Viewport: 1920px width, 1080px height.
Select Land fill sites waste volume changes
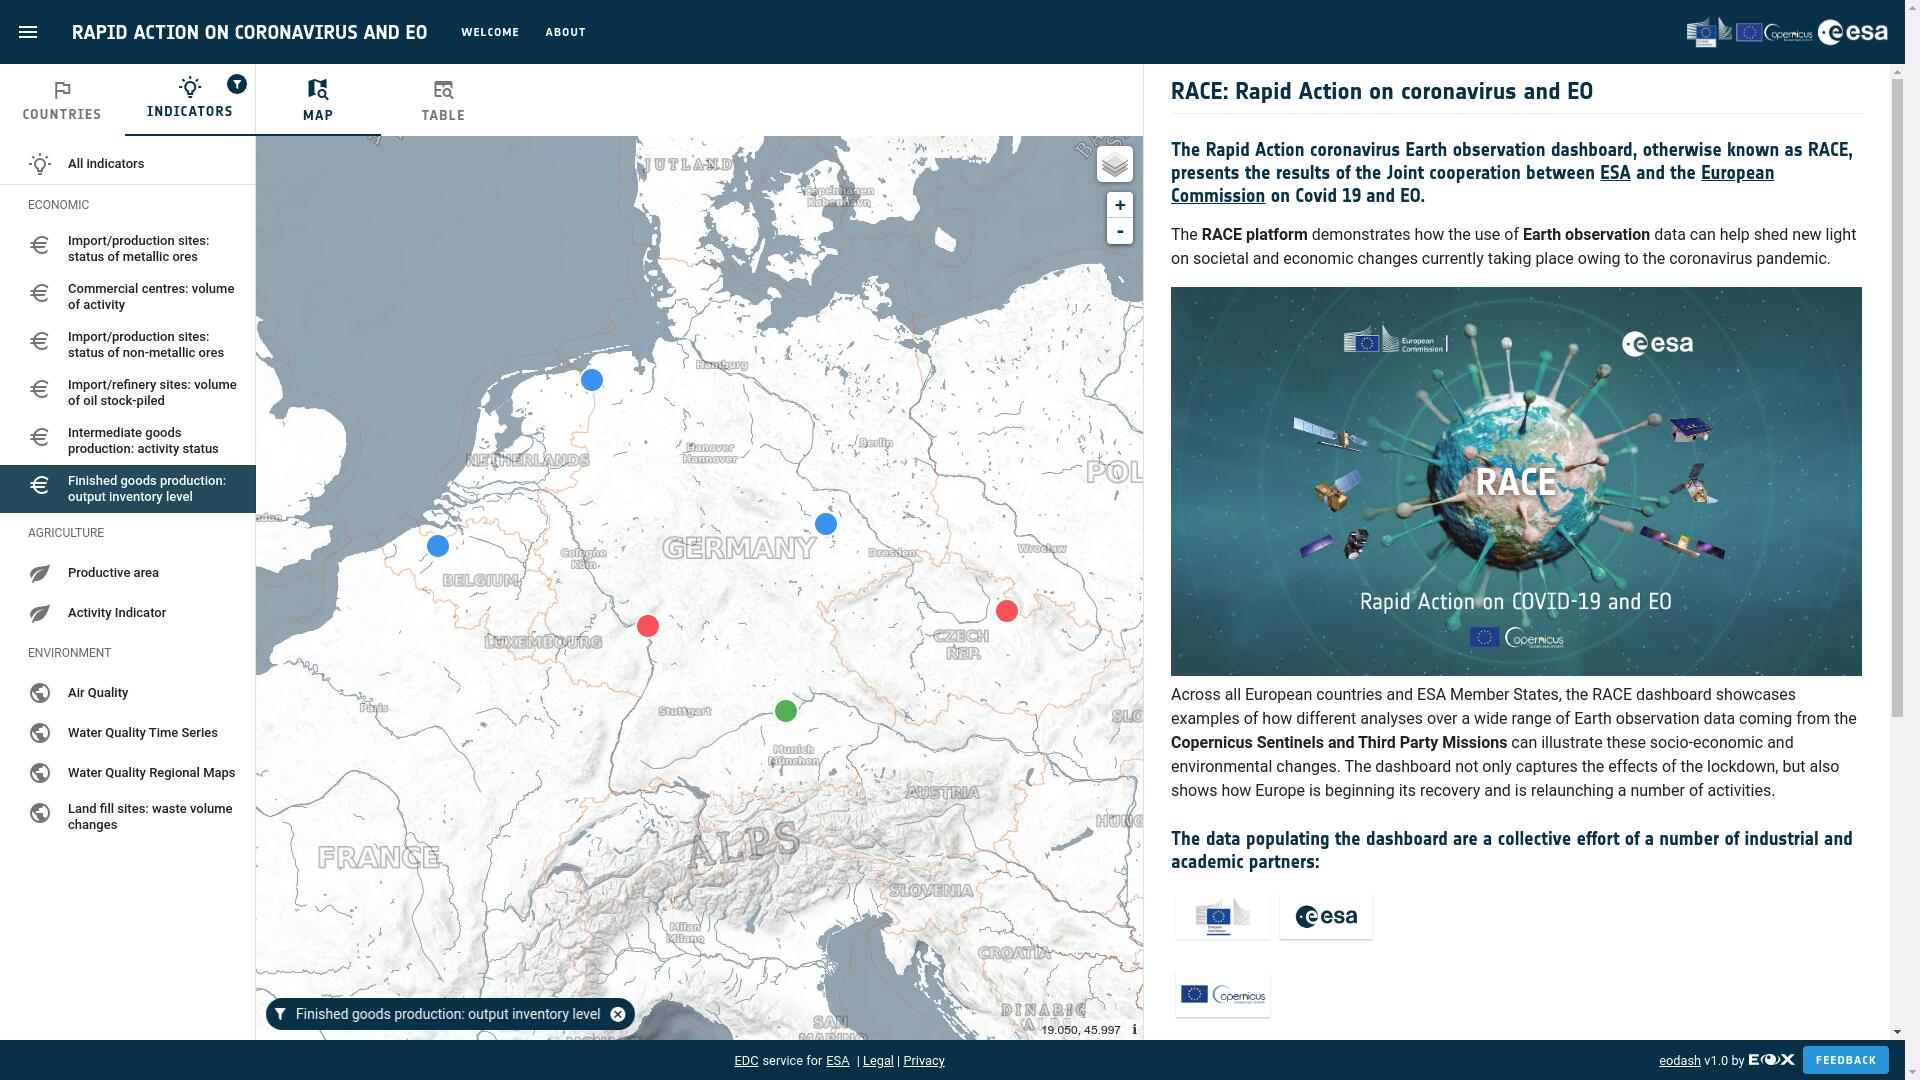point(128,817)
